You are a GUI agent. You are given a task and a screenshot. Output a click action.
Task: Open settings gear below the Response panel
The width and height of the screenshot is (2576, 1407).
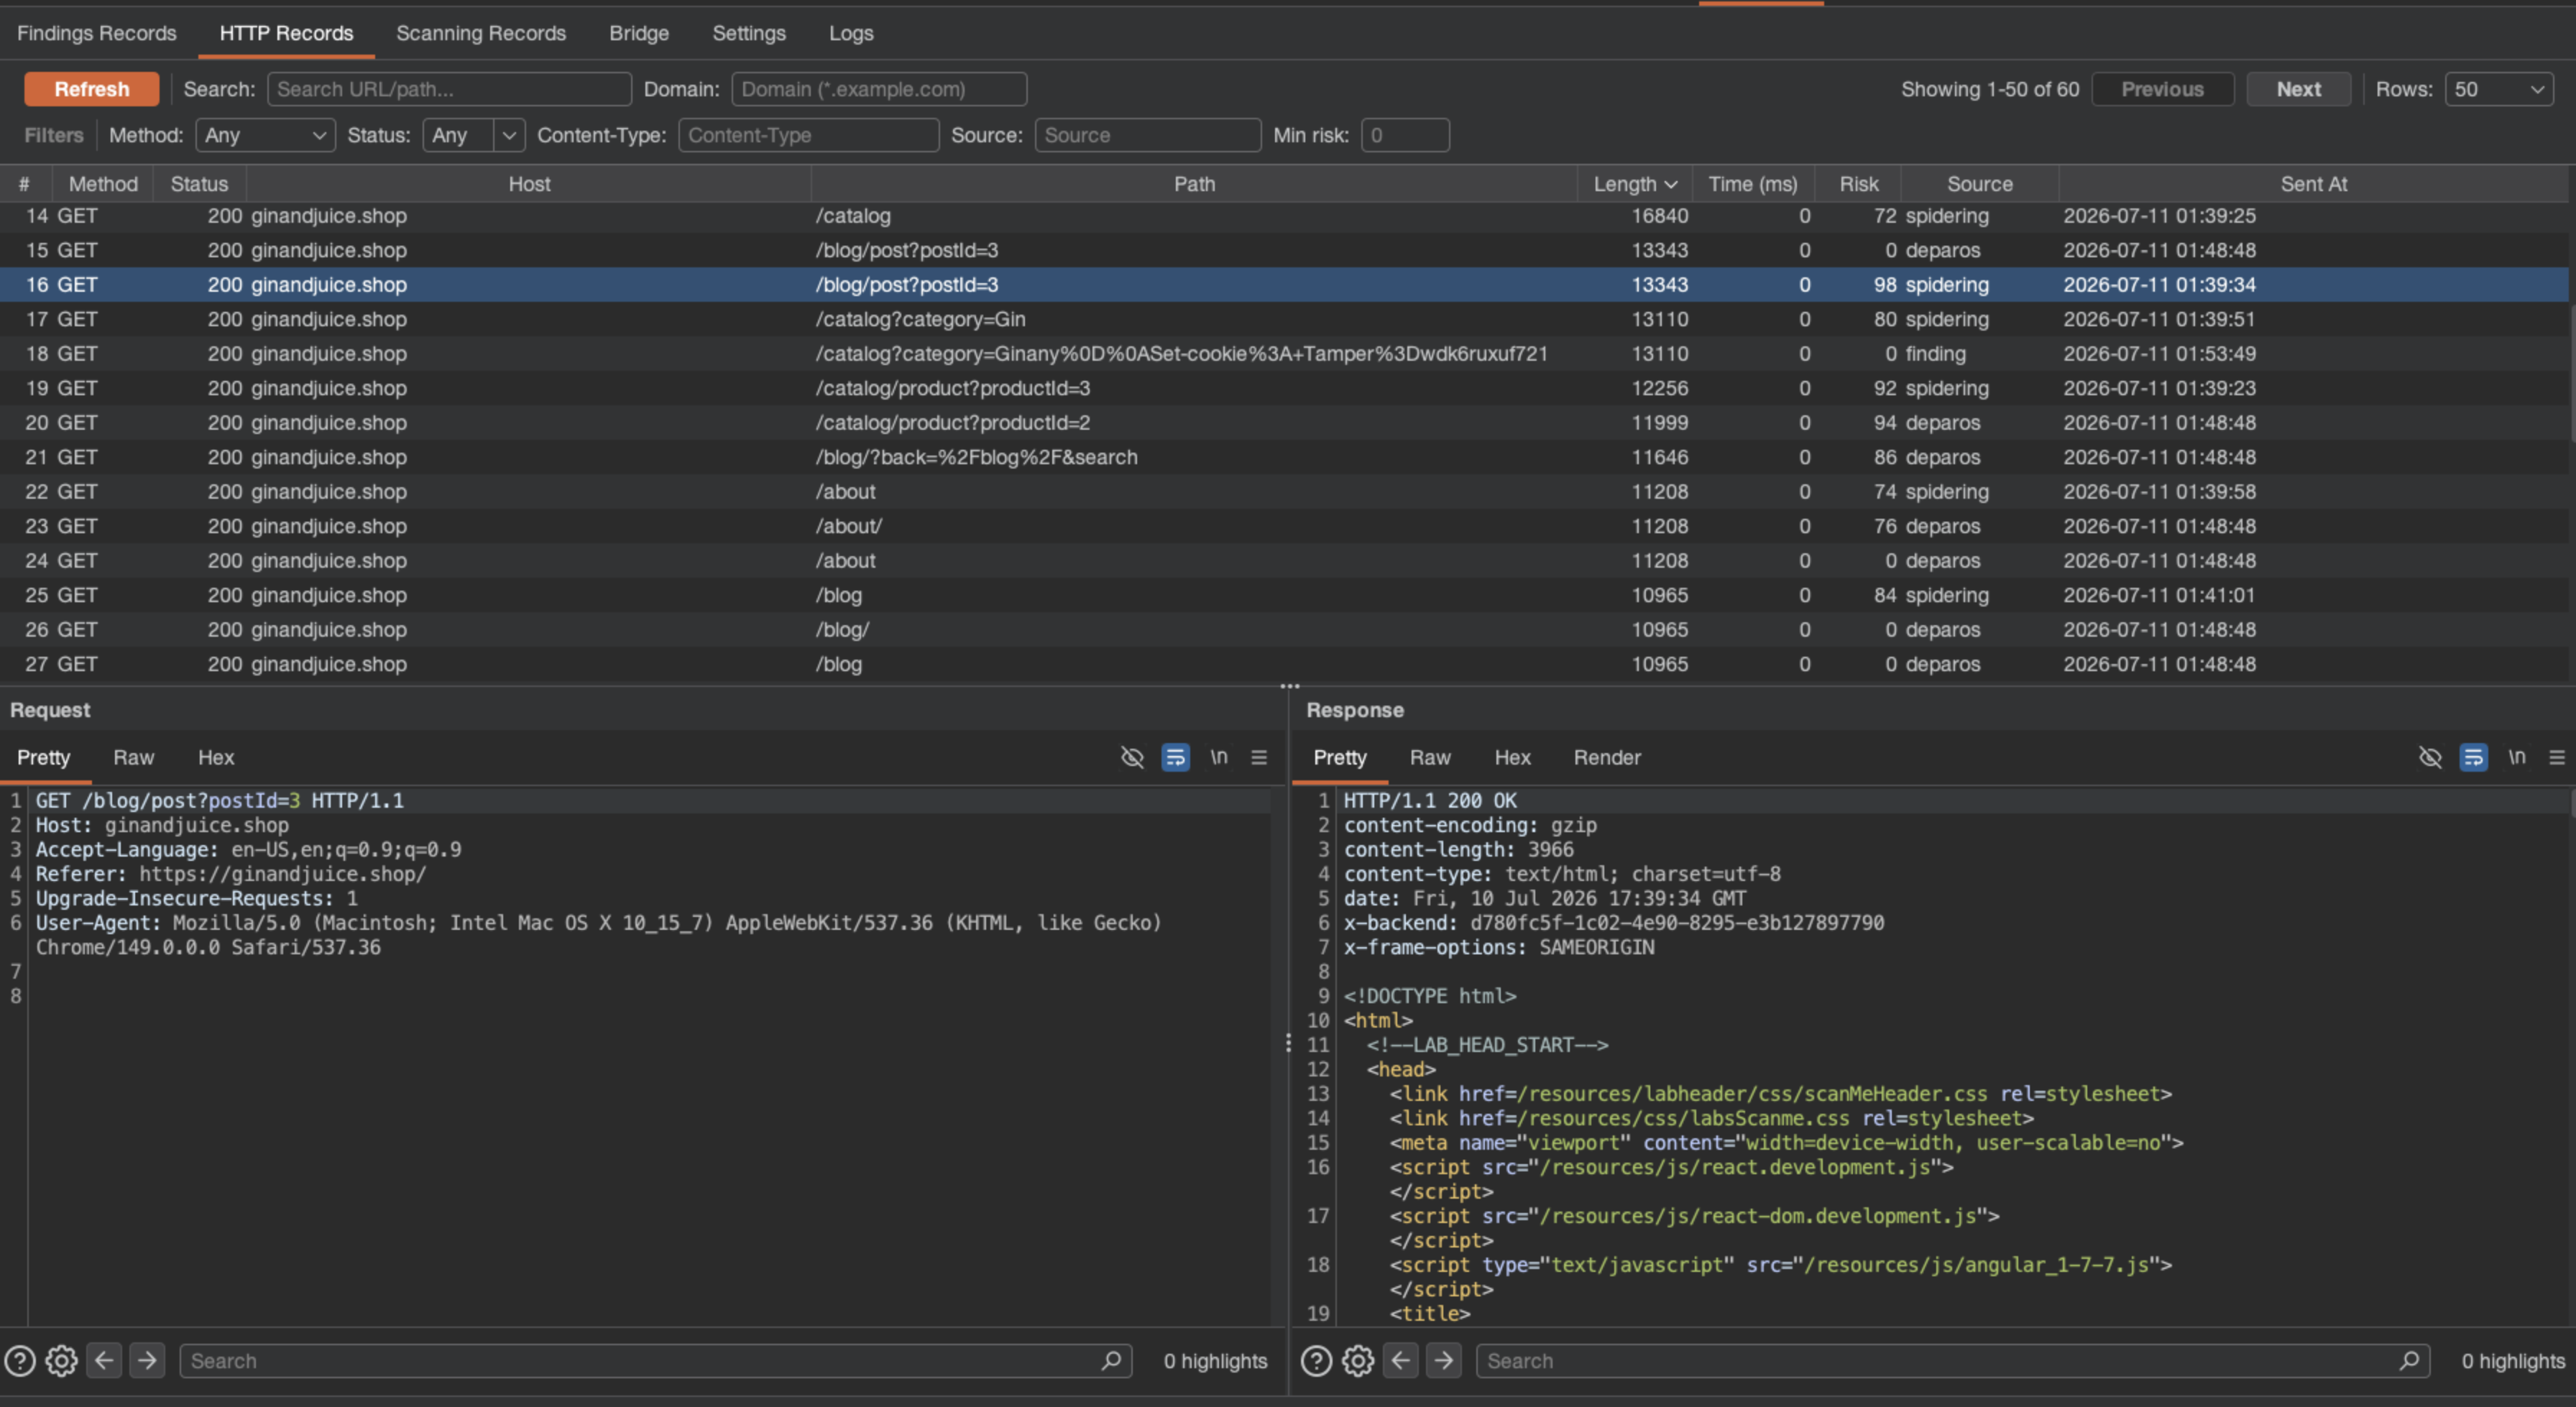[1358, 1361]
